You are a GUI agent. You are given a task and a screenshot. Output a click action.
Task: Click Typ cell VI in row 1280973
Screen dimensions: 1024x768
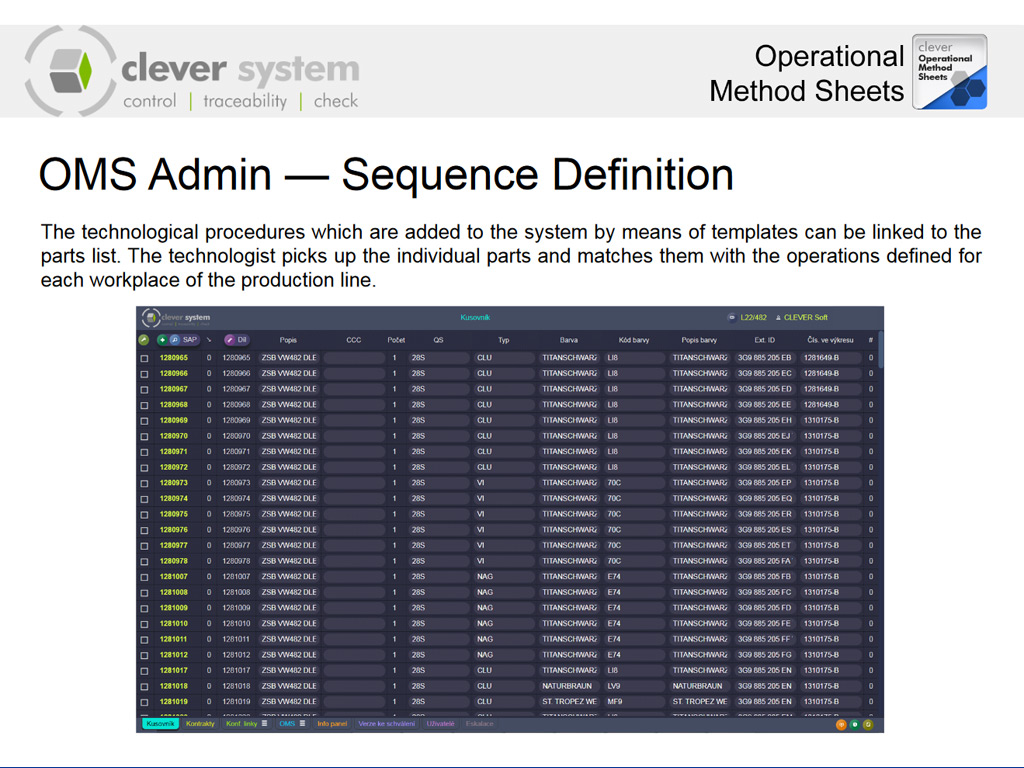coord(504,483)
